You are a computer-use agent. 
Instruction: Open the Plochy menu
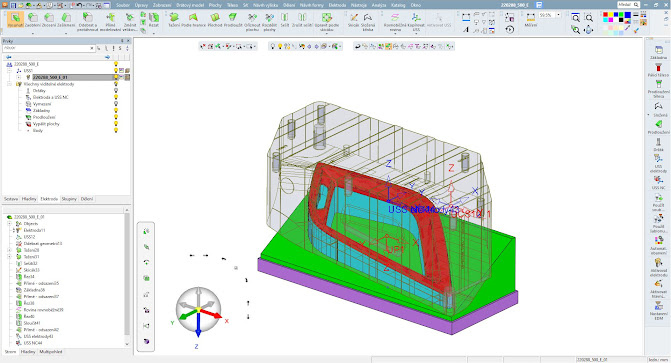pos(215,5)
